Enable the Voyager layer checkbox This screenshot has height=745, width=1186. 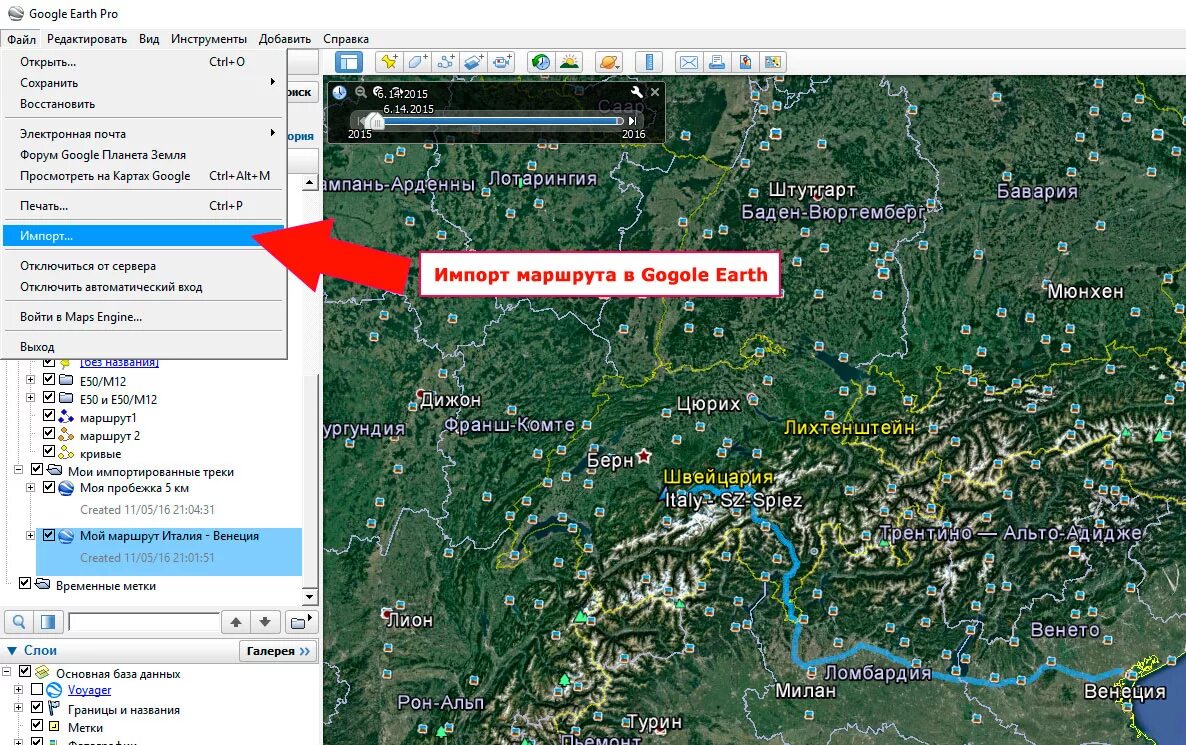click(x=37, y=690)
